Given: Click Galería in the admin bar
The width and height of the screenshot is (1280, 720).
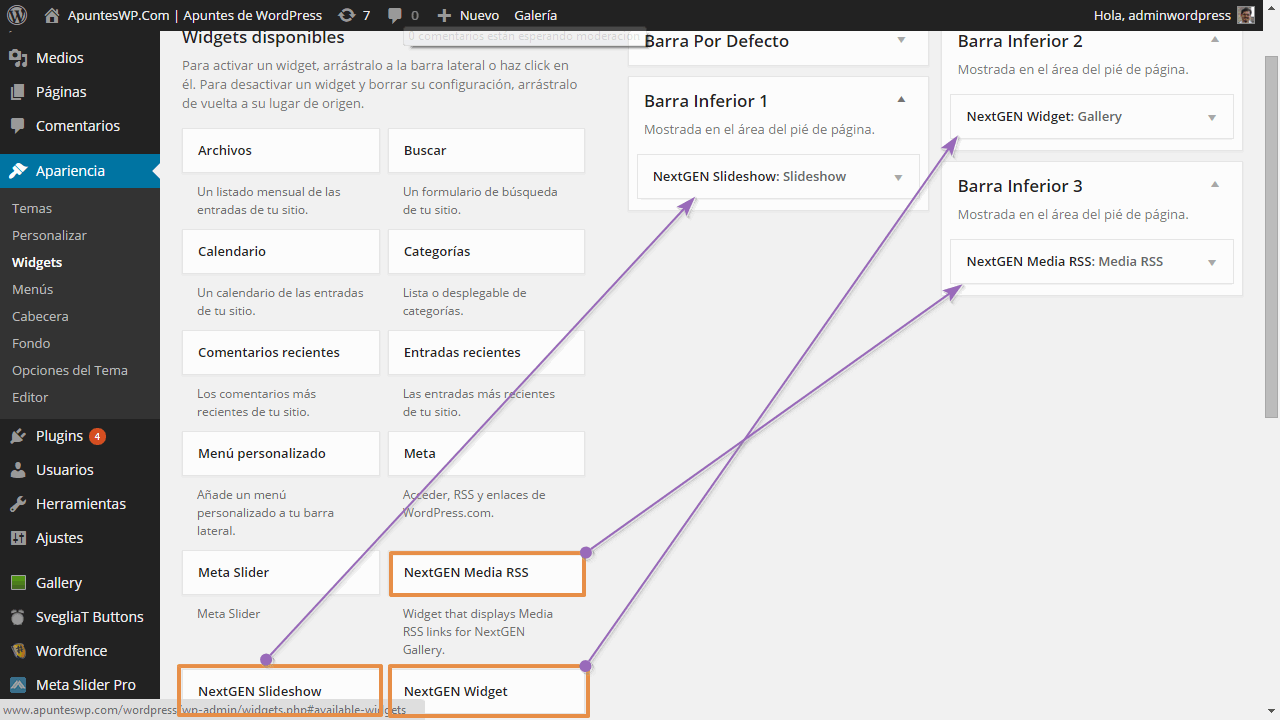Looking at the screenshot, I should pos(536,15).
